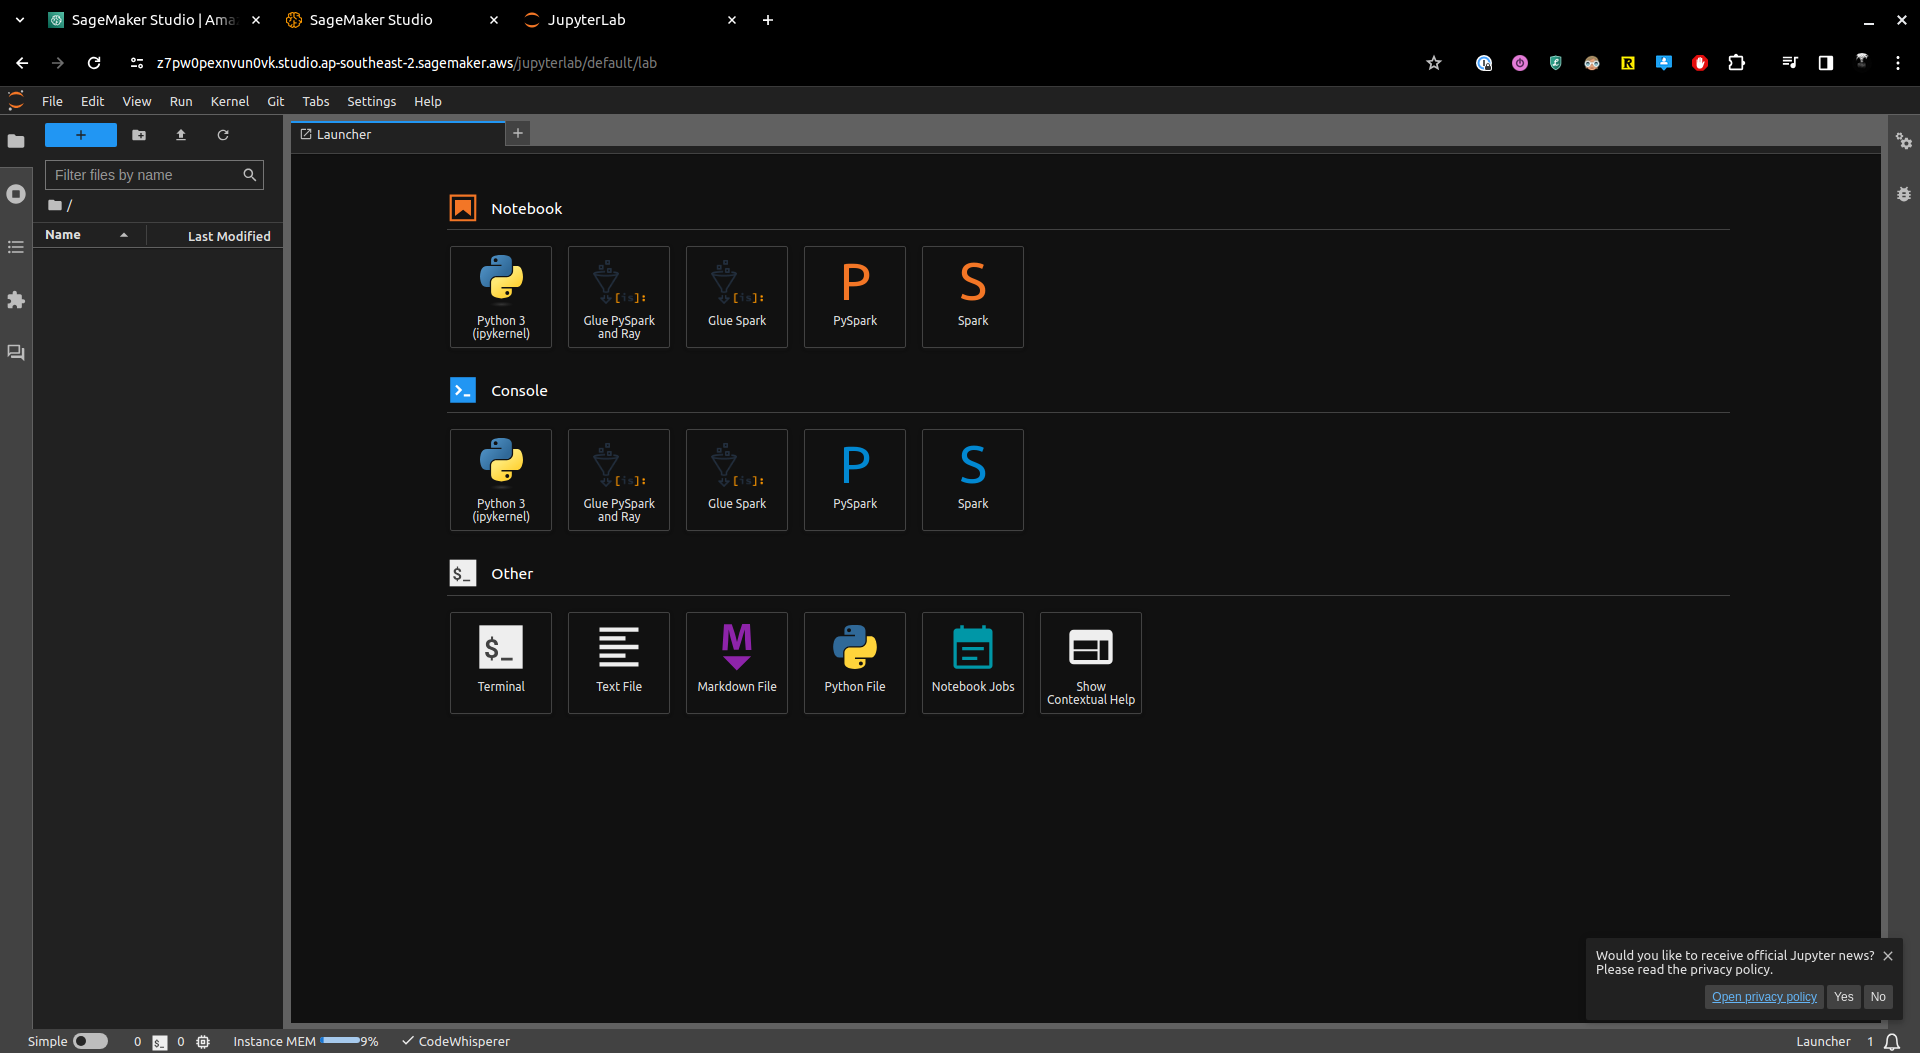Toggle Simple interface mode switch
This screenshot has height=1053, width=1920.
[x=90, y=1041]
